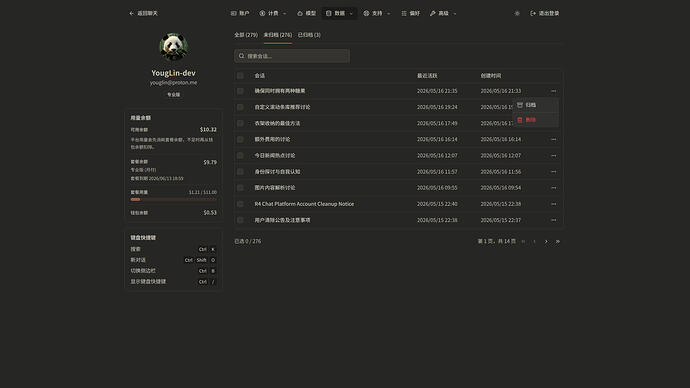Click the $9.79 plan balance value

pos(210,162)
